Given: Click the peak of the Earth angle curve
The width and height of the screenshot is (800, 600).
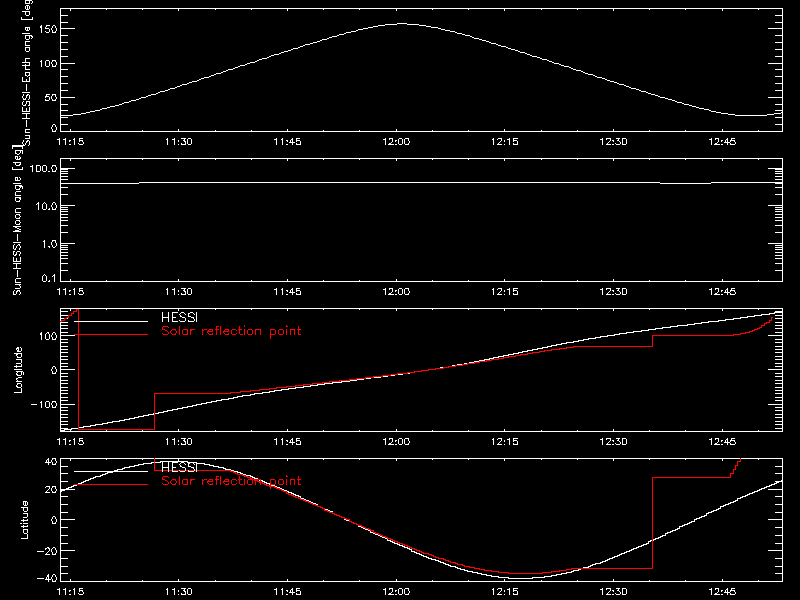Looking at the screenshot, I should (x=403, y=23).
